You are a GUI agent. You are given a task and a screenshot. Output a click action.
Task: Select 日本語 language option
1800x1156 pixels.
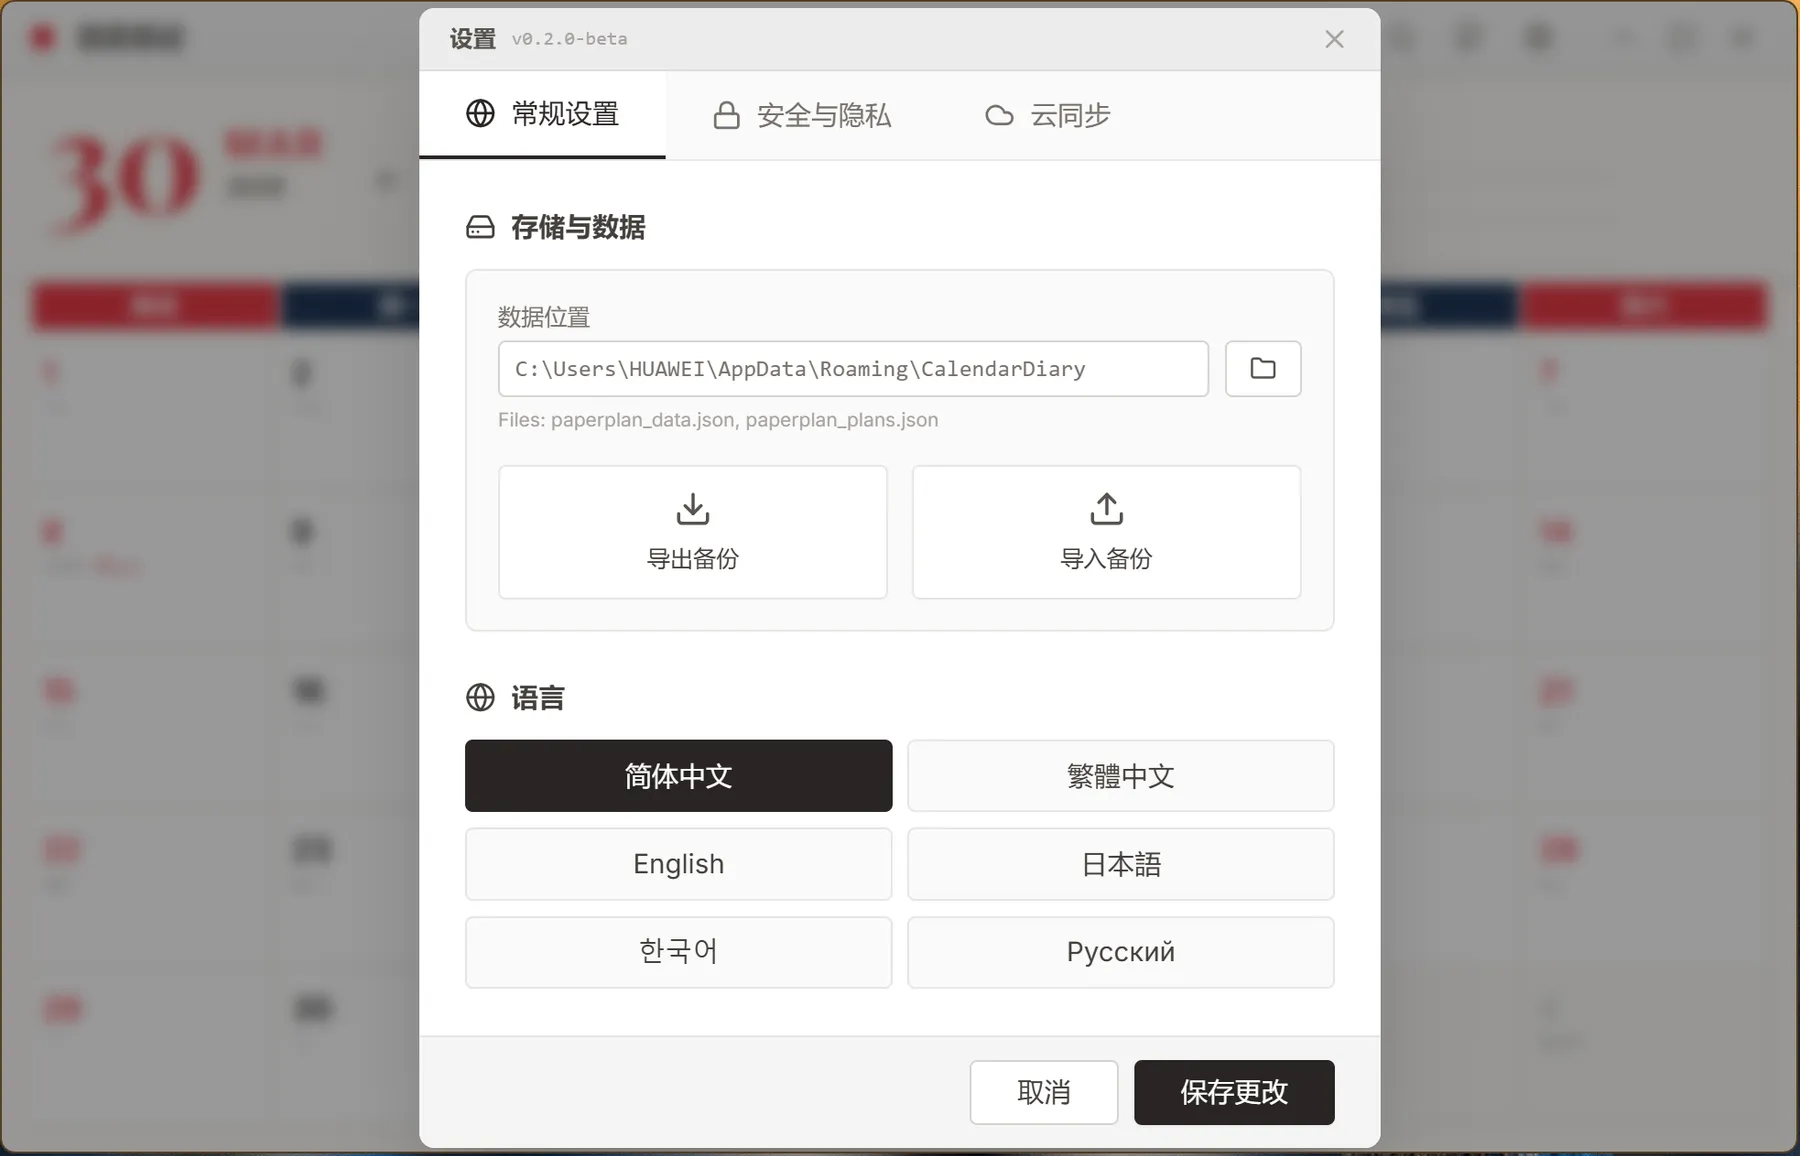coord(1120,864)
